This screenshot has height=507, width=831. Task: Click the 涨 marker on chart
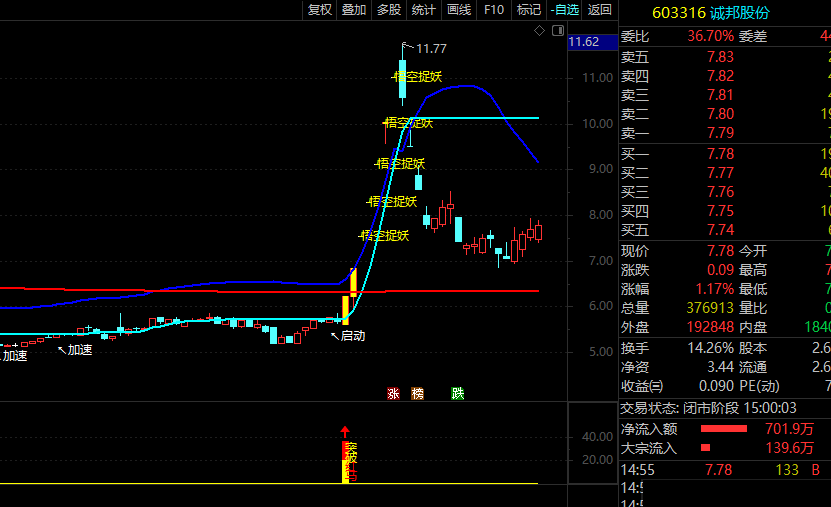coord(393,394)
